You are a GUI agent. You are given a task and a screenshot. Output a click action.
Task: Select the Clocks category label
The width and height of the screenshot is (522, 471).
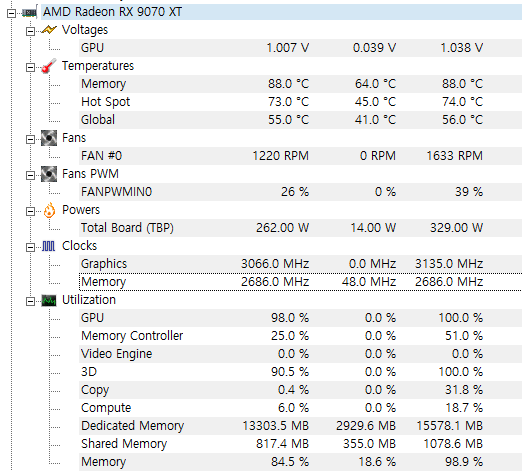pyautogui.click(x=79, y=246)
